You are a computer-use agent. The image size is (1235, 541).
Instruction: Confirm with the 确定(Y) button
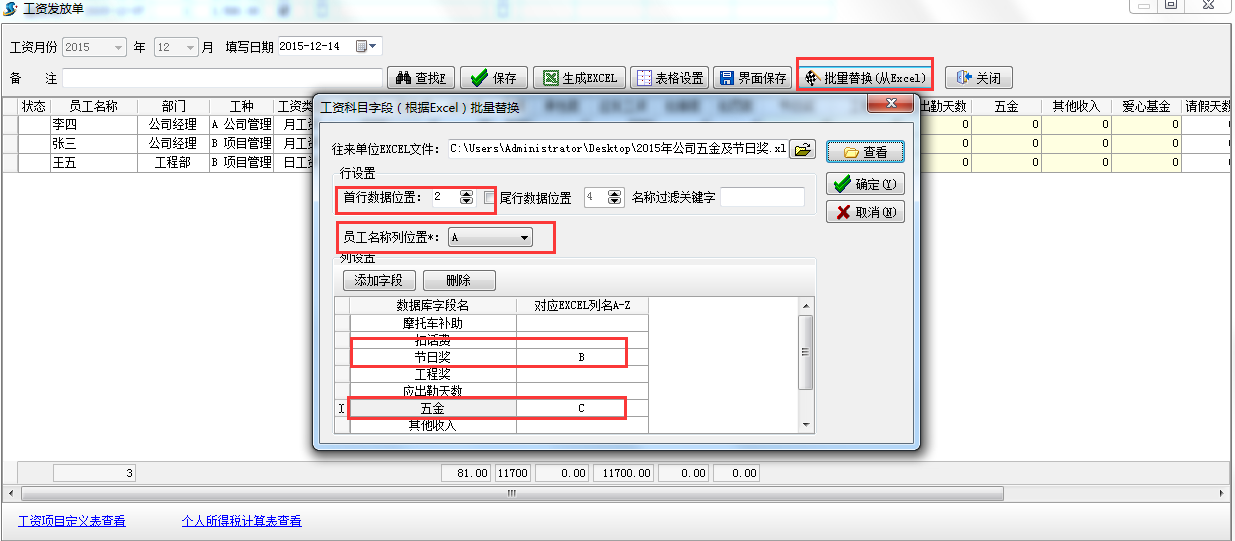click(x=865, y=184)
